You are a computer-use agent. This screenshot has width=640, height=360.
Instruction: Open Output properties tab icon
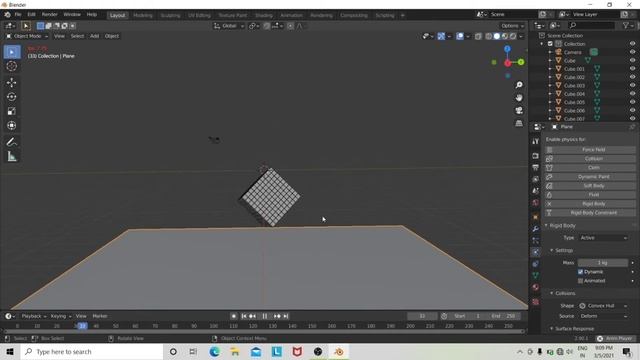pyautogui.click(x=536, y=167)
